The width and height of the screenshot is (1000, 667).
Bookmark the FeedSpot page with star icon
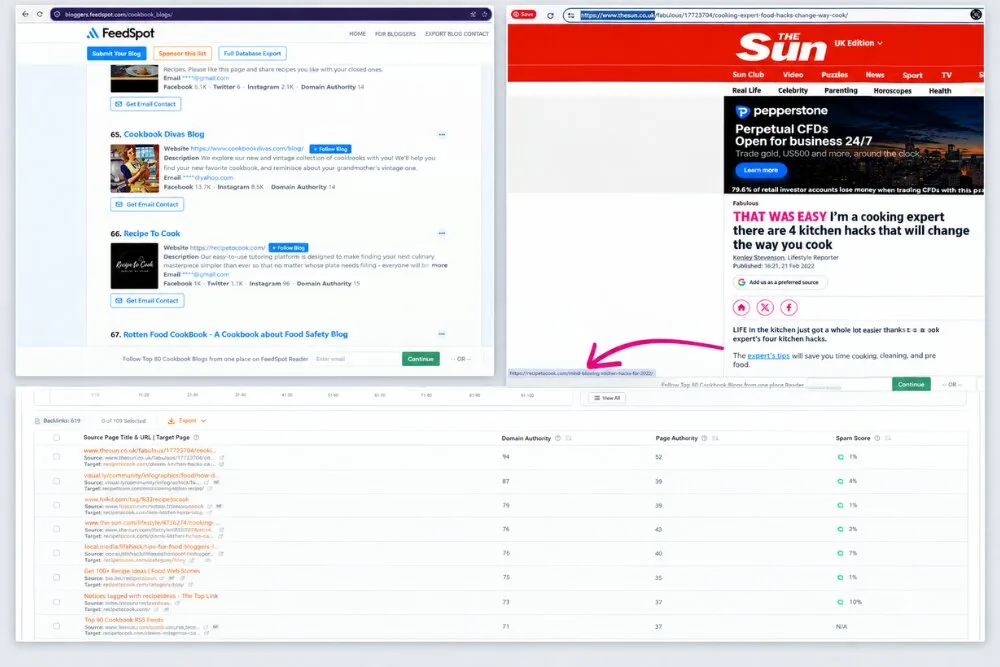(x=485, y=14)
